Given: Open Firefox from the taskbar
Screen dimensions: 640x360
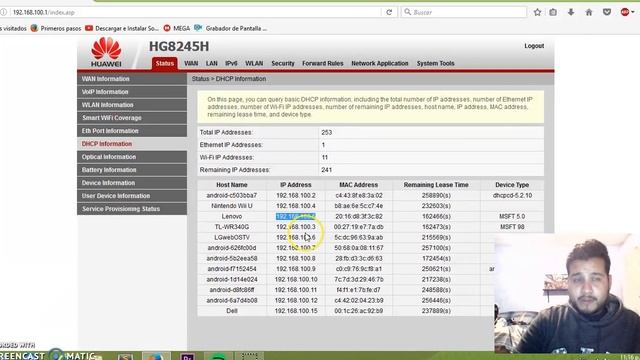Looking at the screenshot, I should 156,357.
